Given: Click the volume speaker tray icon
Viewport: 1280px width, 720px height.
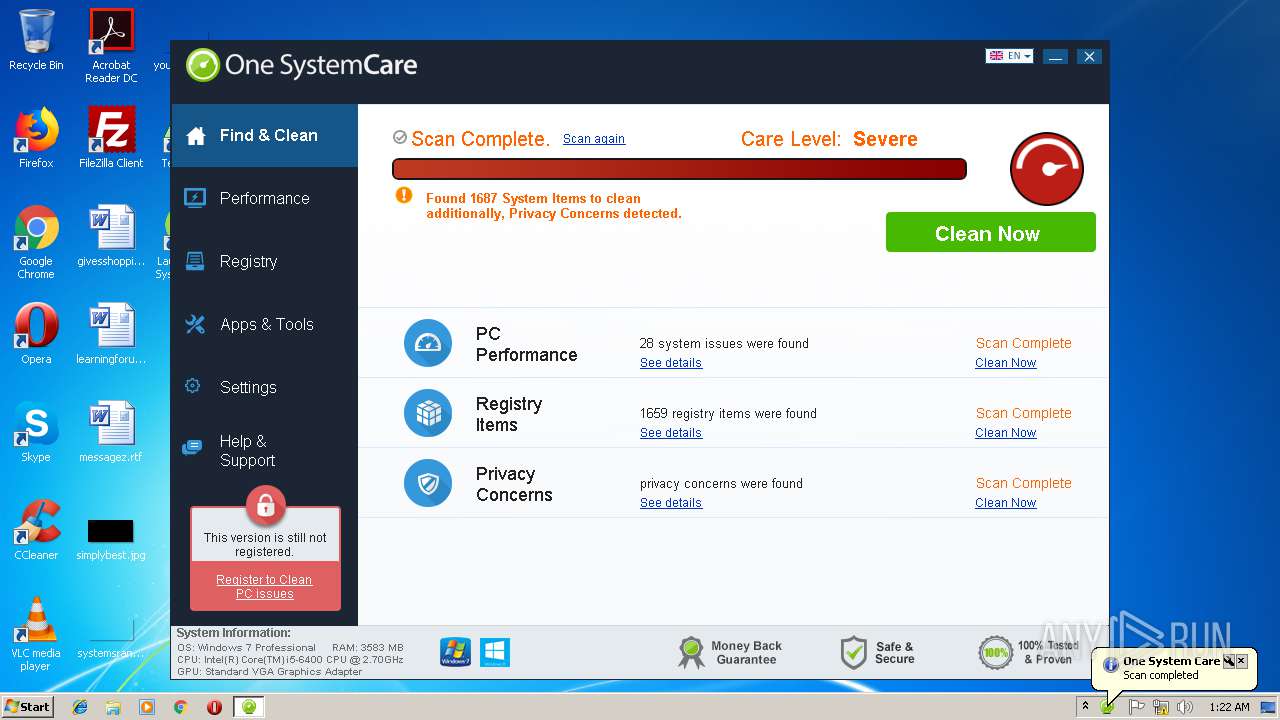Looking at the screenshot, I should pos(1185,707).
